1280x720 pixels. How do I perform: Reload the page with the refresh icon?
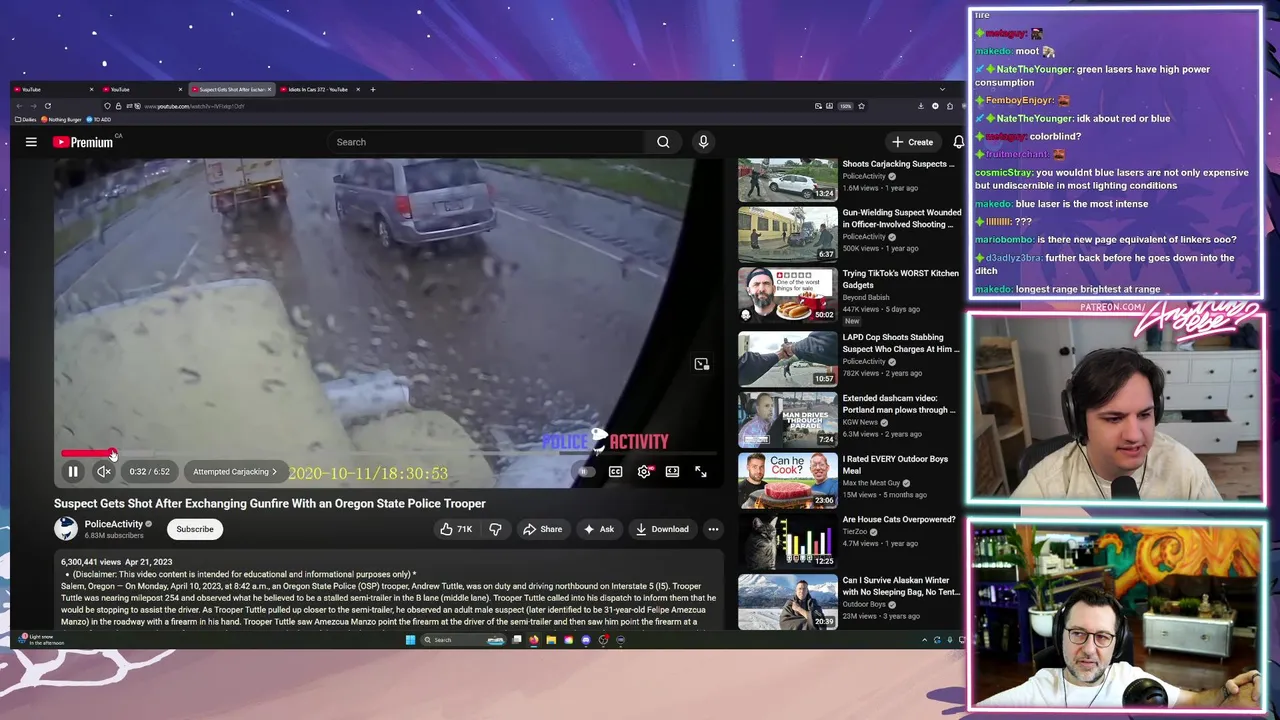point(47,106)
